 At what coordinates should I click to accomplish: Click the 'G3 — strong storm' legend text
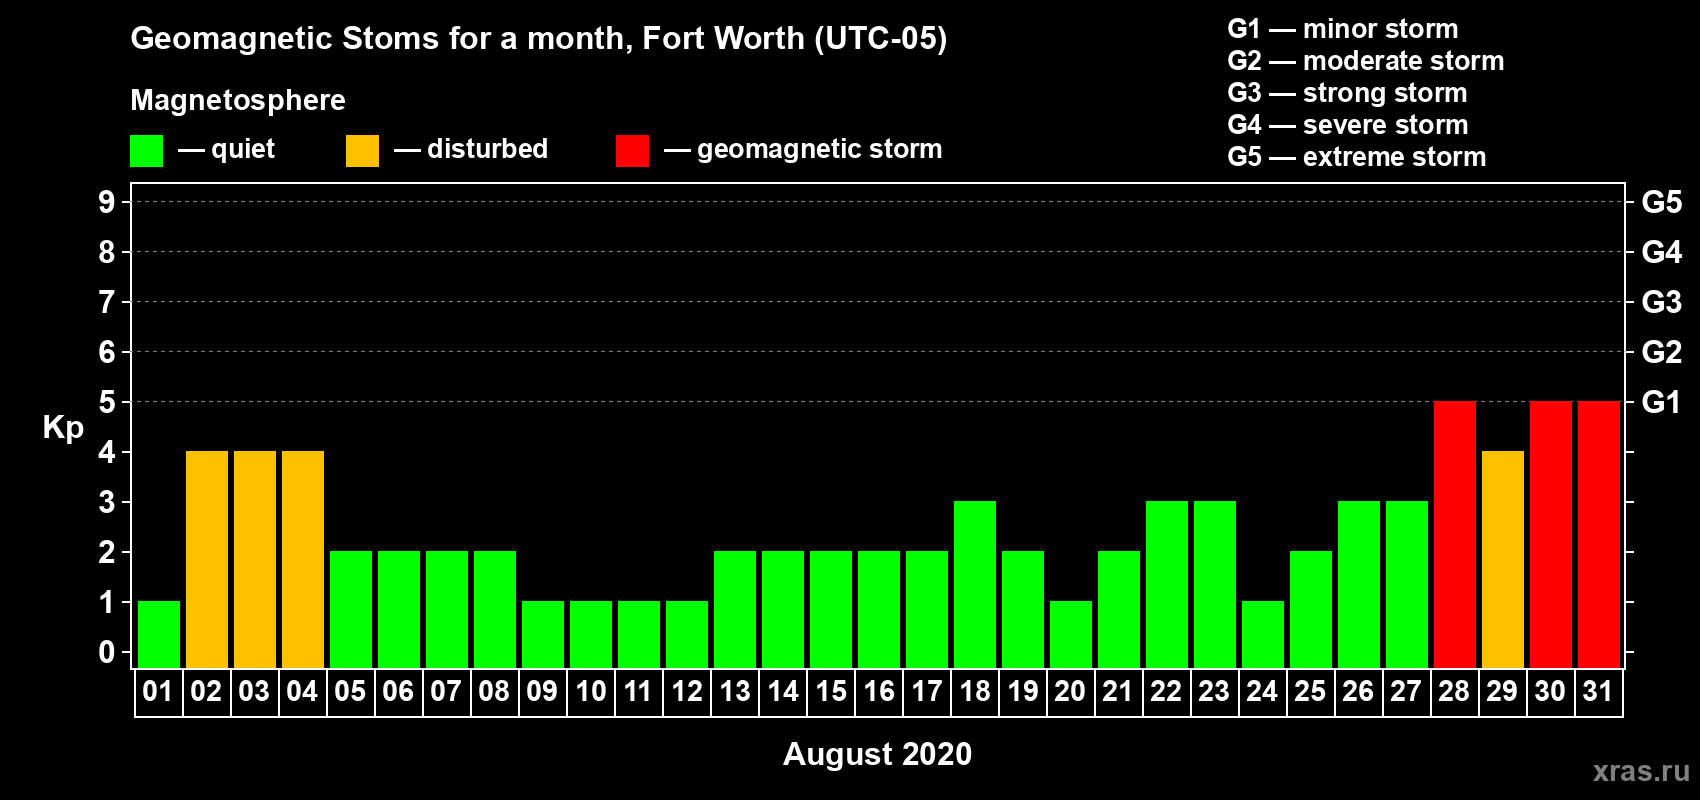[x=1347, y=93]
